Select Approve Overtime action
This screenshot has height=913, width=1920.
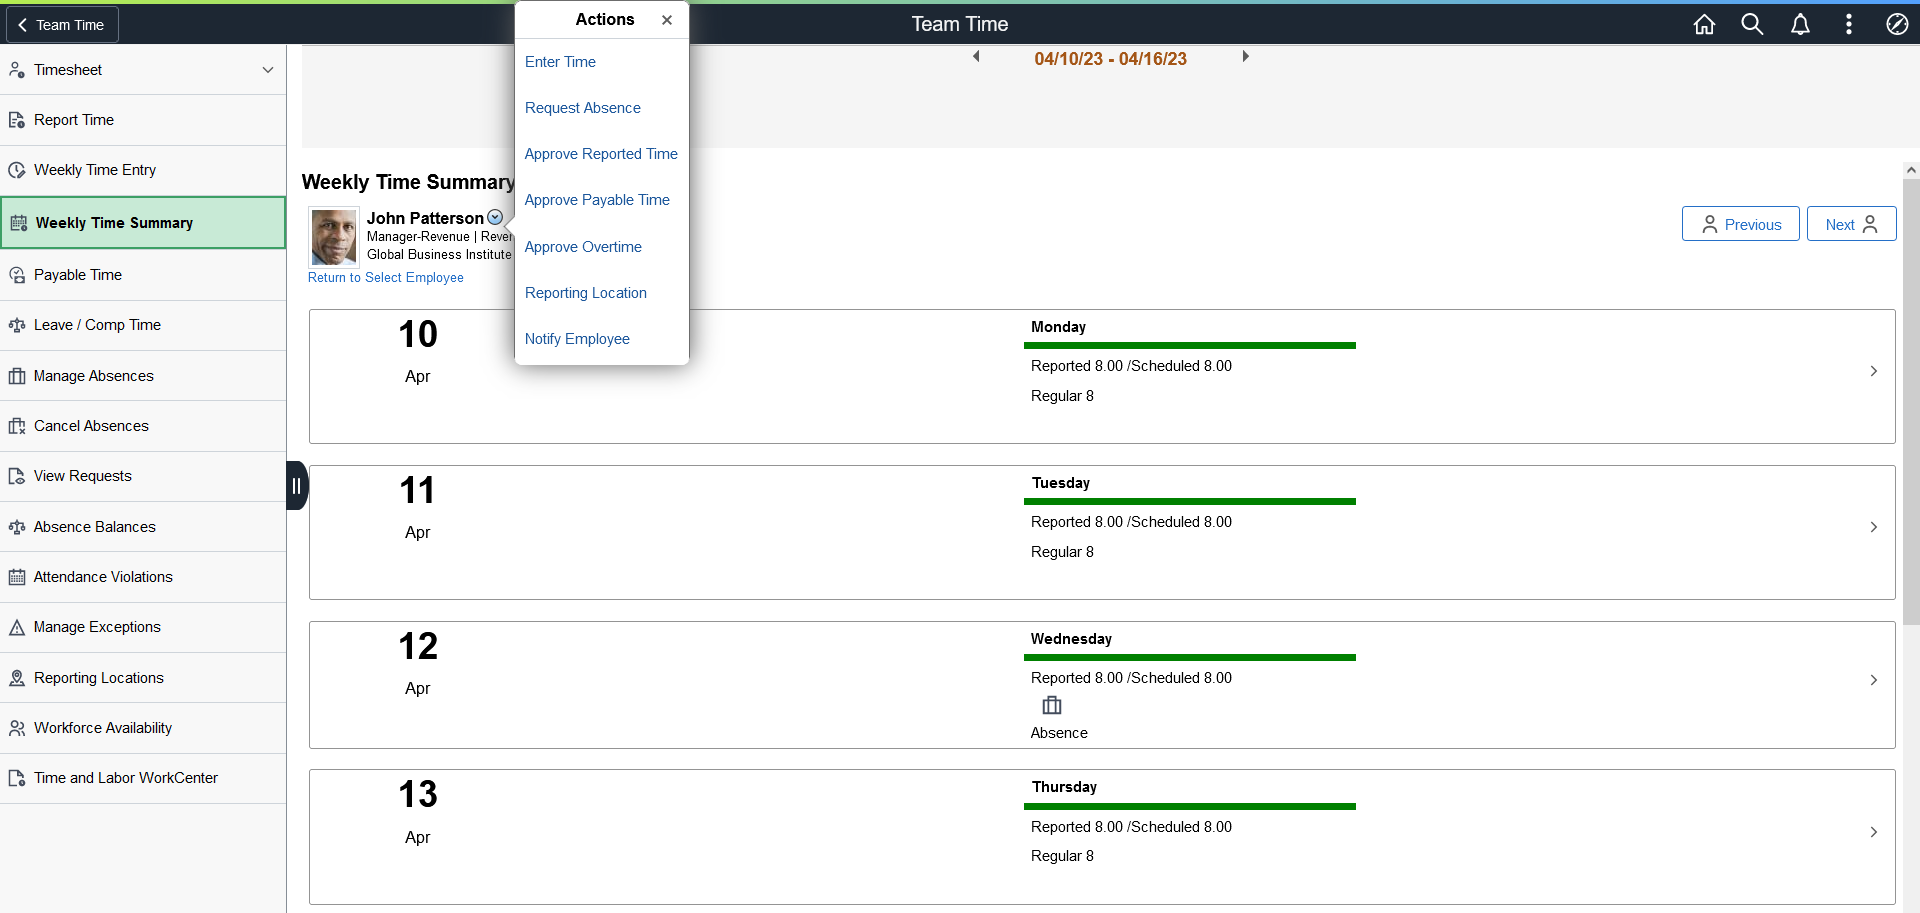(x=583, y=247)
